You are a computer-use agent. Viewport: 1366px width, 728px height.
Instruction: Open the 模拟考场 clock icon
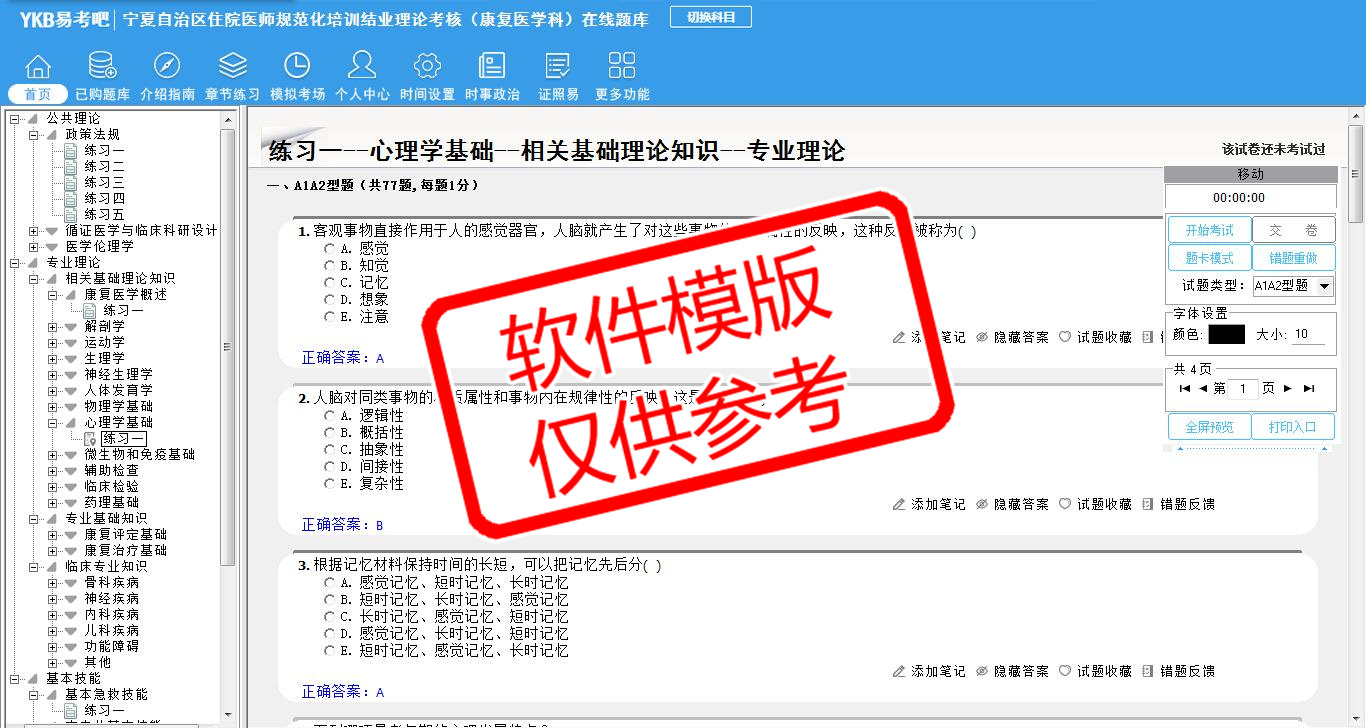point(297,67)
